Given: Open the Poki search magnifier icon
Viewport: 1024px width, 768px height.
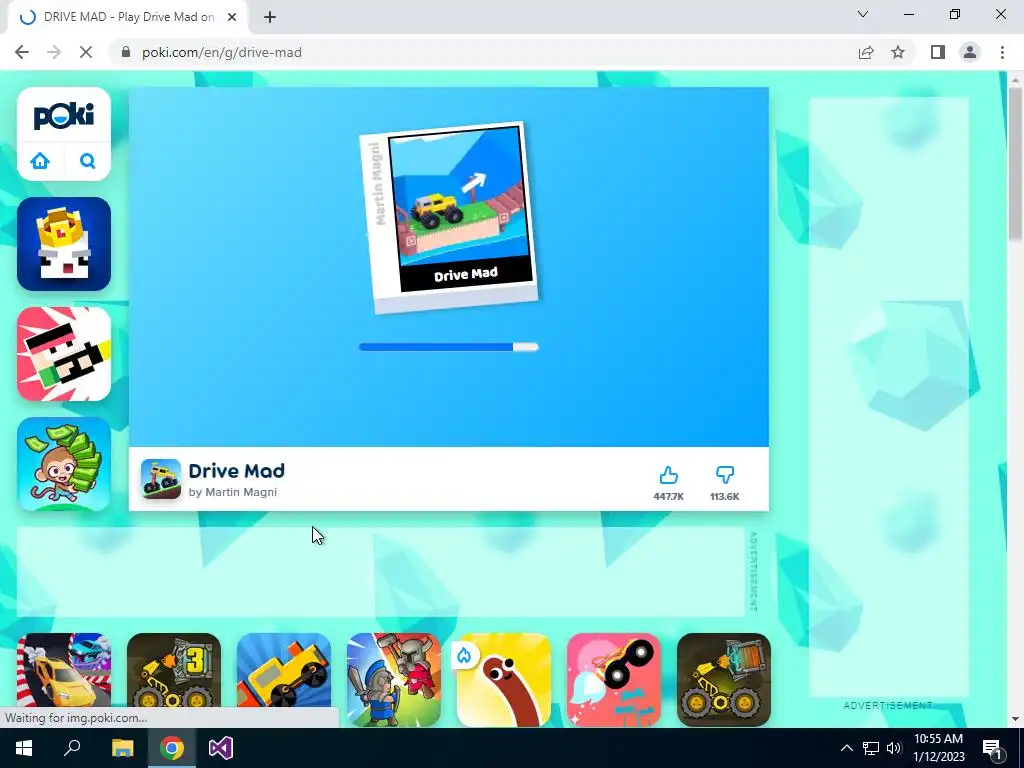Looking at the screenshot, I should pyautogui.click(x=88, y=161).
